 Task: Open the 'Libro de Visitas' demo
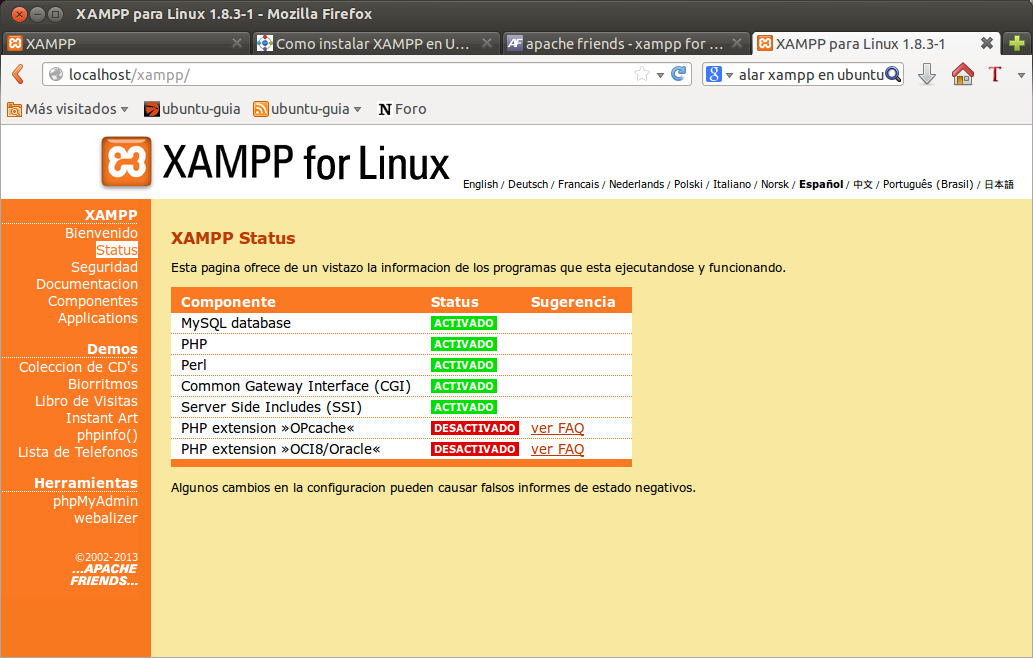[86, 401]
